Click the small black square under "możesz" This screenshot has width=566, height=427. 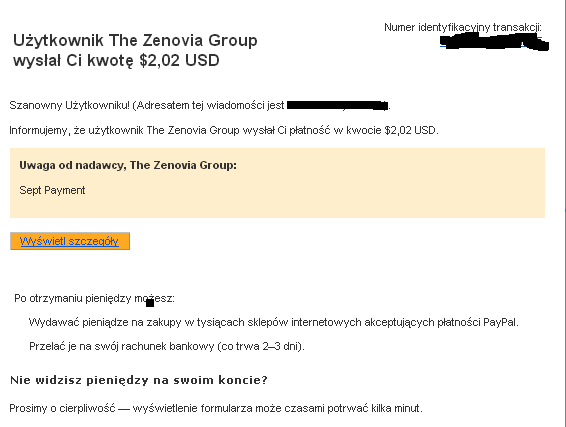[x=150, y=303]
